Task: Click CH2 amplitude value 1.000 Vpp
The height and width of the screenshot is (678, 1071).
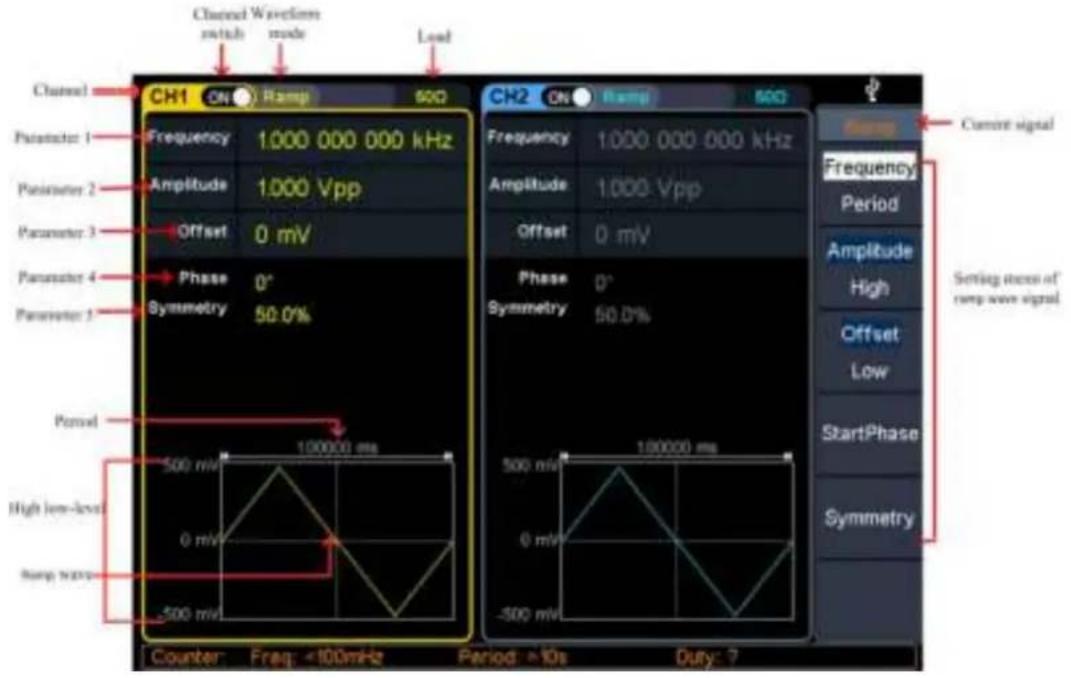Action: click(648, 188)
